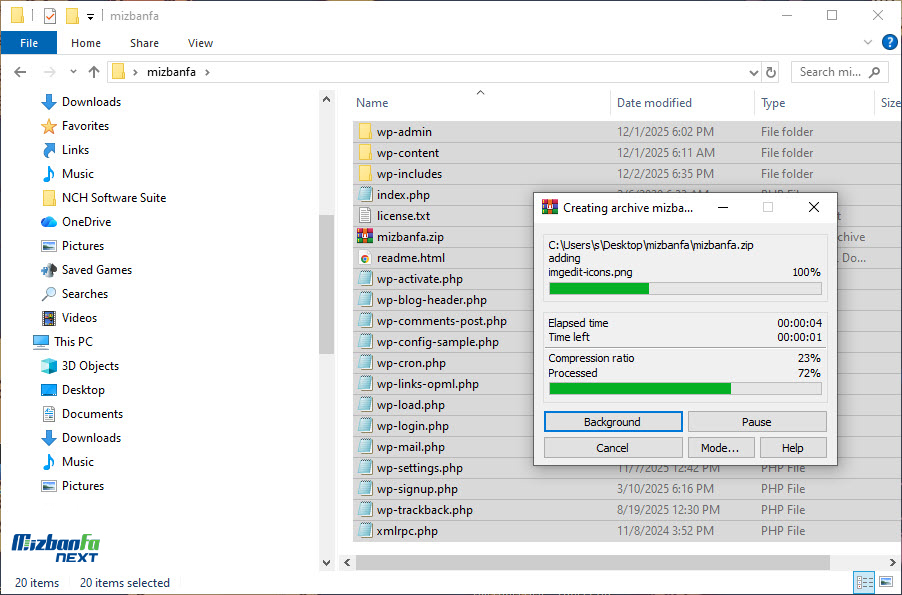Screen dimensions: 902x595
Task: Click the properties checkmark quick access icon
Action: [50, 16]
